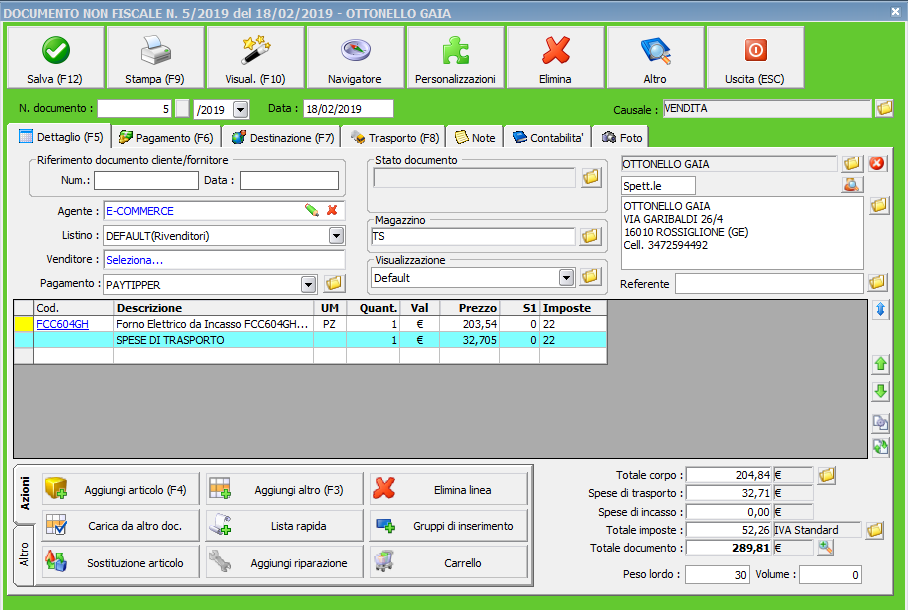Open the Visual. (F10) preview
This screenshot has width=908, height=610.
(x=255, y=57)
